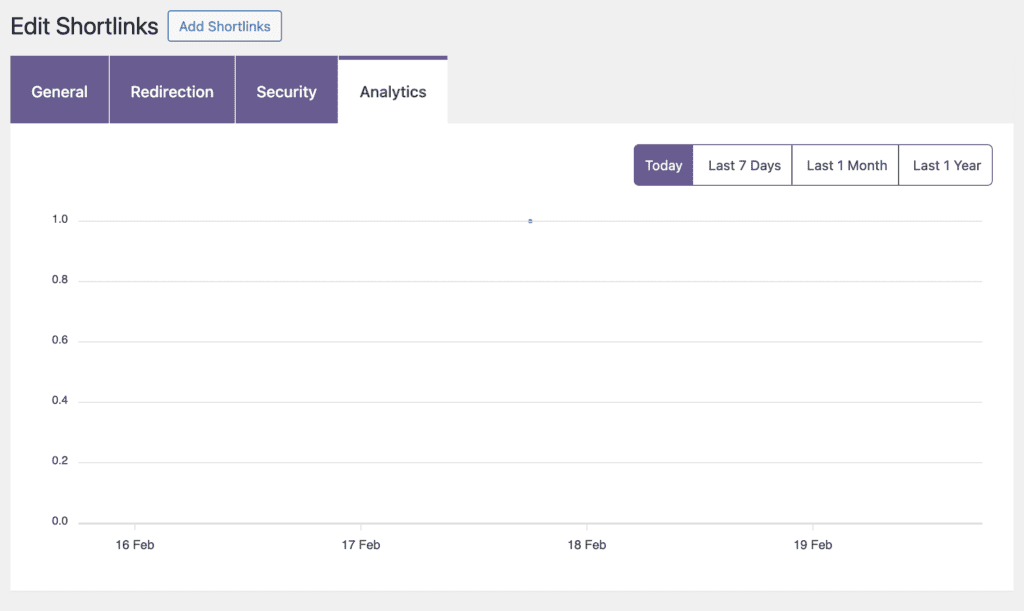Open the Security tab
1024x611 pixels.
(286, 91)
